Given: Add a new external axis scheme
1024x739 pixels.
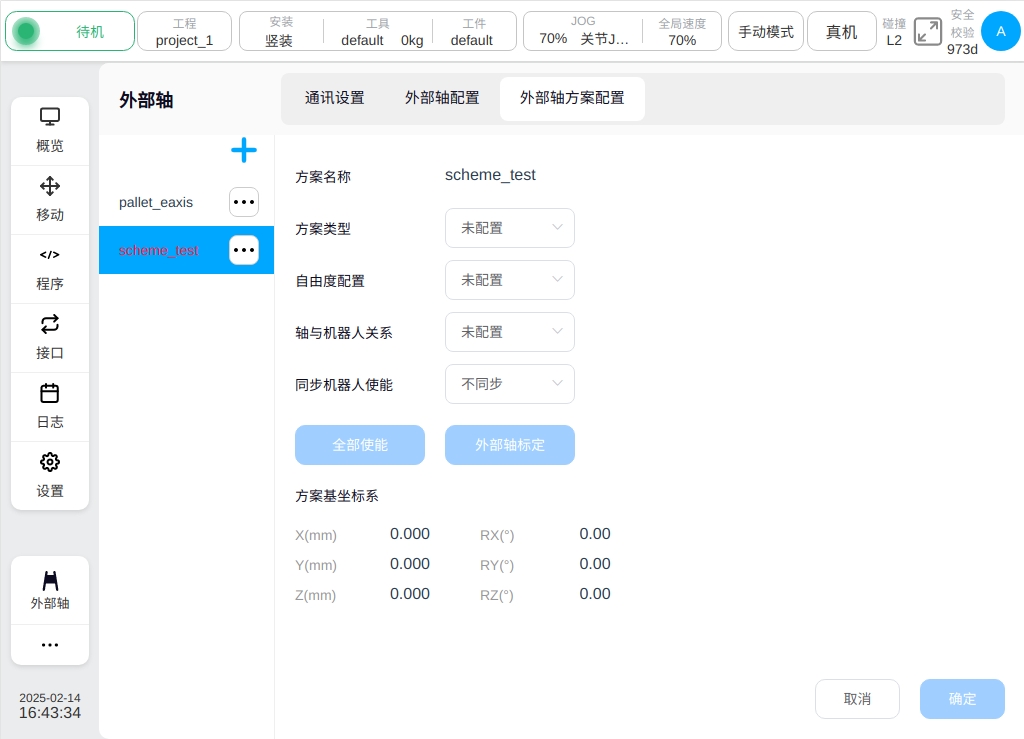Looking at the screenshot, I should coord(244,150).
